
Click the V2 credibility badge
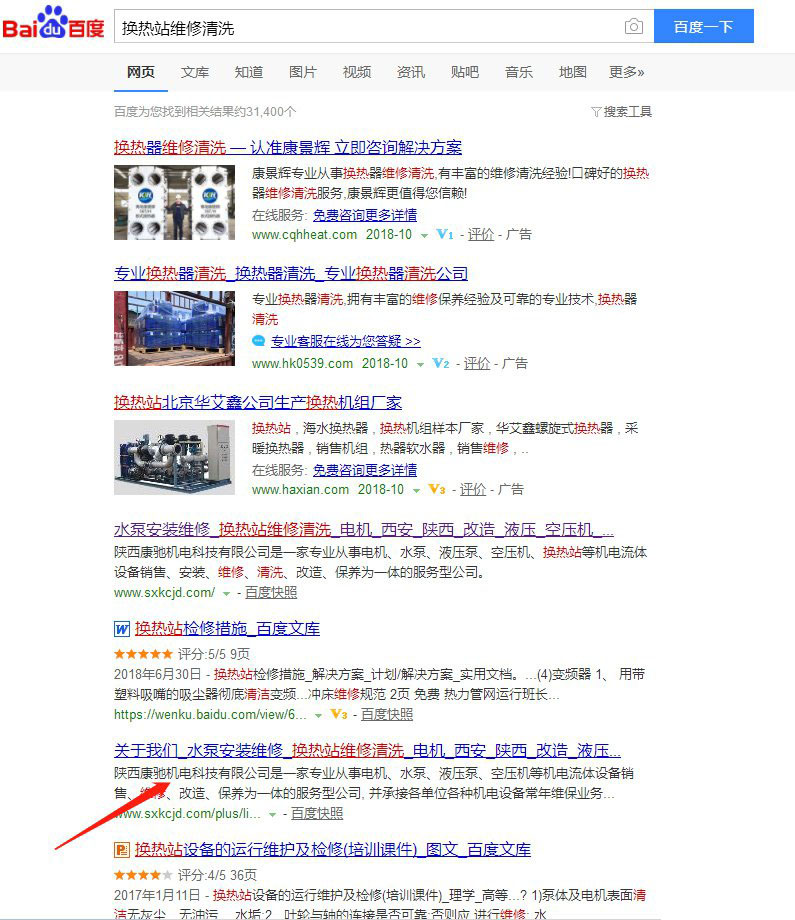coord(441,364)
